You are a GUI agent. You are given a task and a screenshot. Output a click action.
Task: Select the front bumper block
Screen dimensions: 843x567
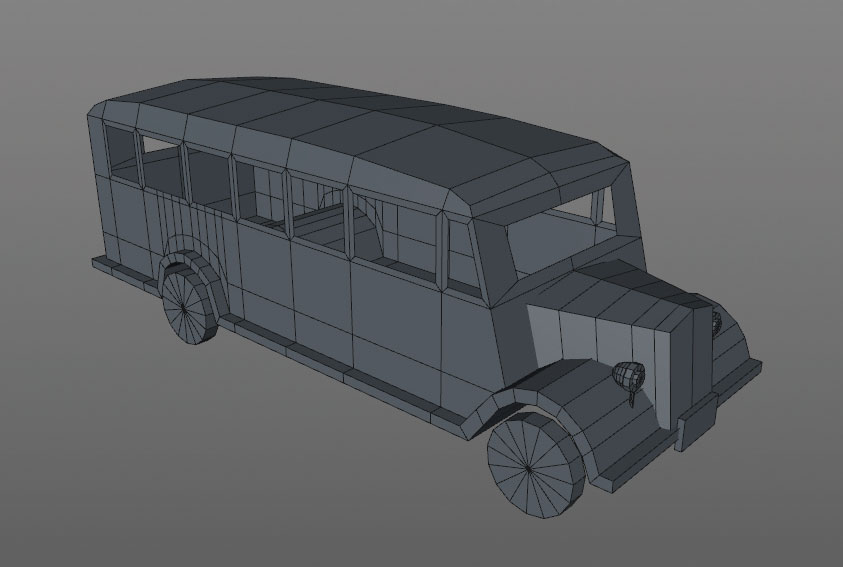[x=696, y=423]
